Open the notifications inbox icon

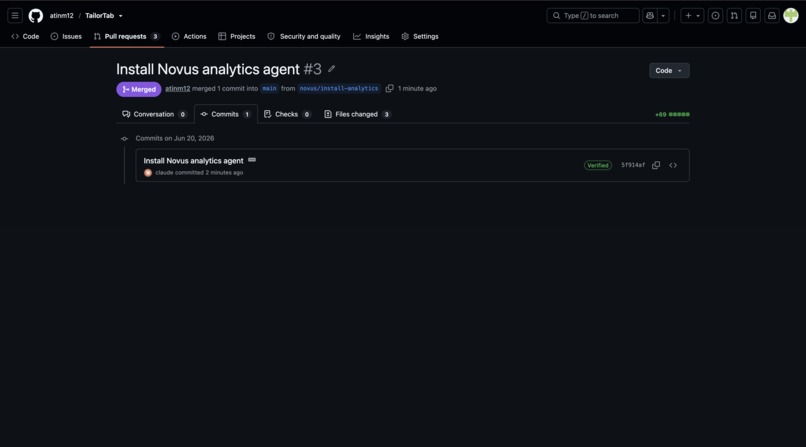pyautogui.click(x=772, y=15)
